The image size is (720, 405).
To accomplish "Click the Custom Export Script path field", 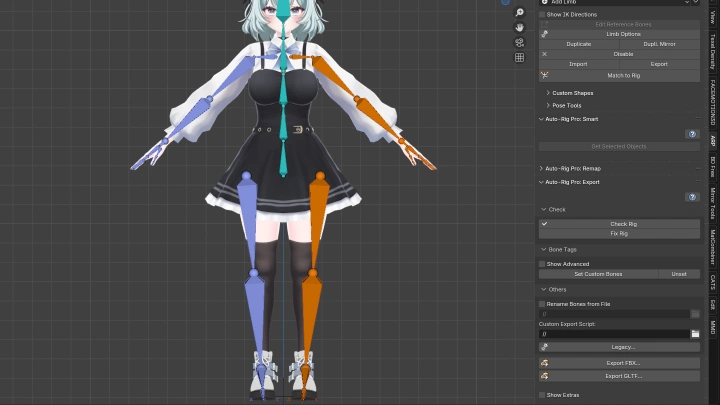I will [613, 334].
